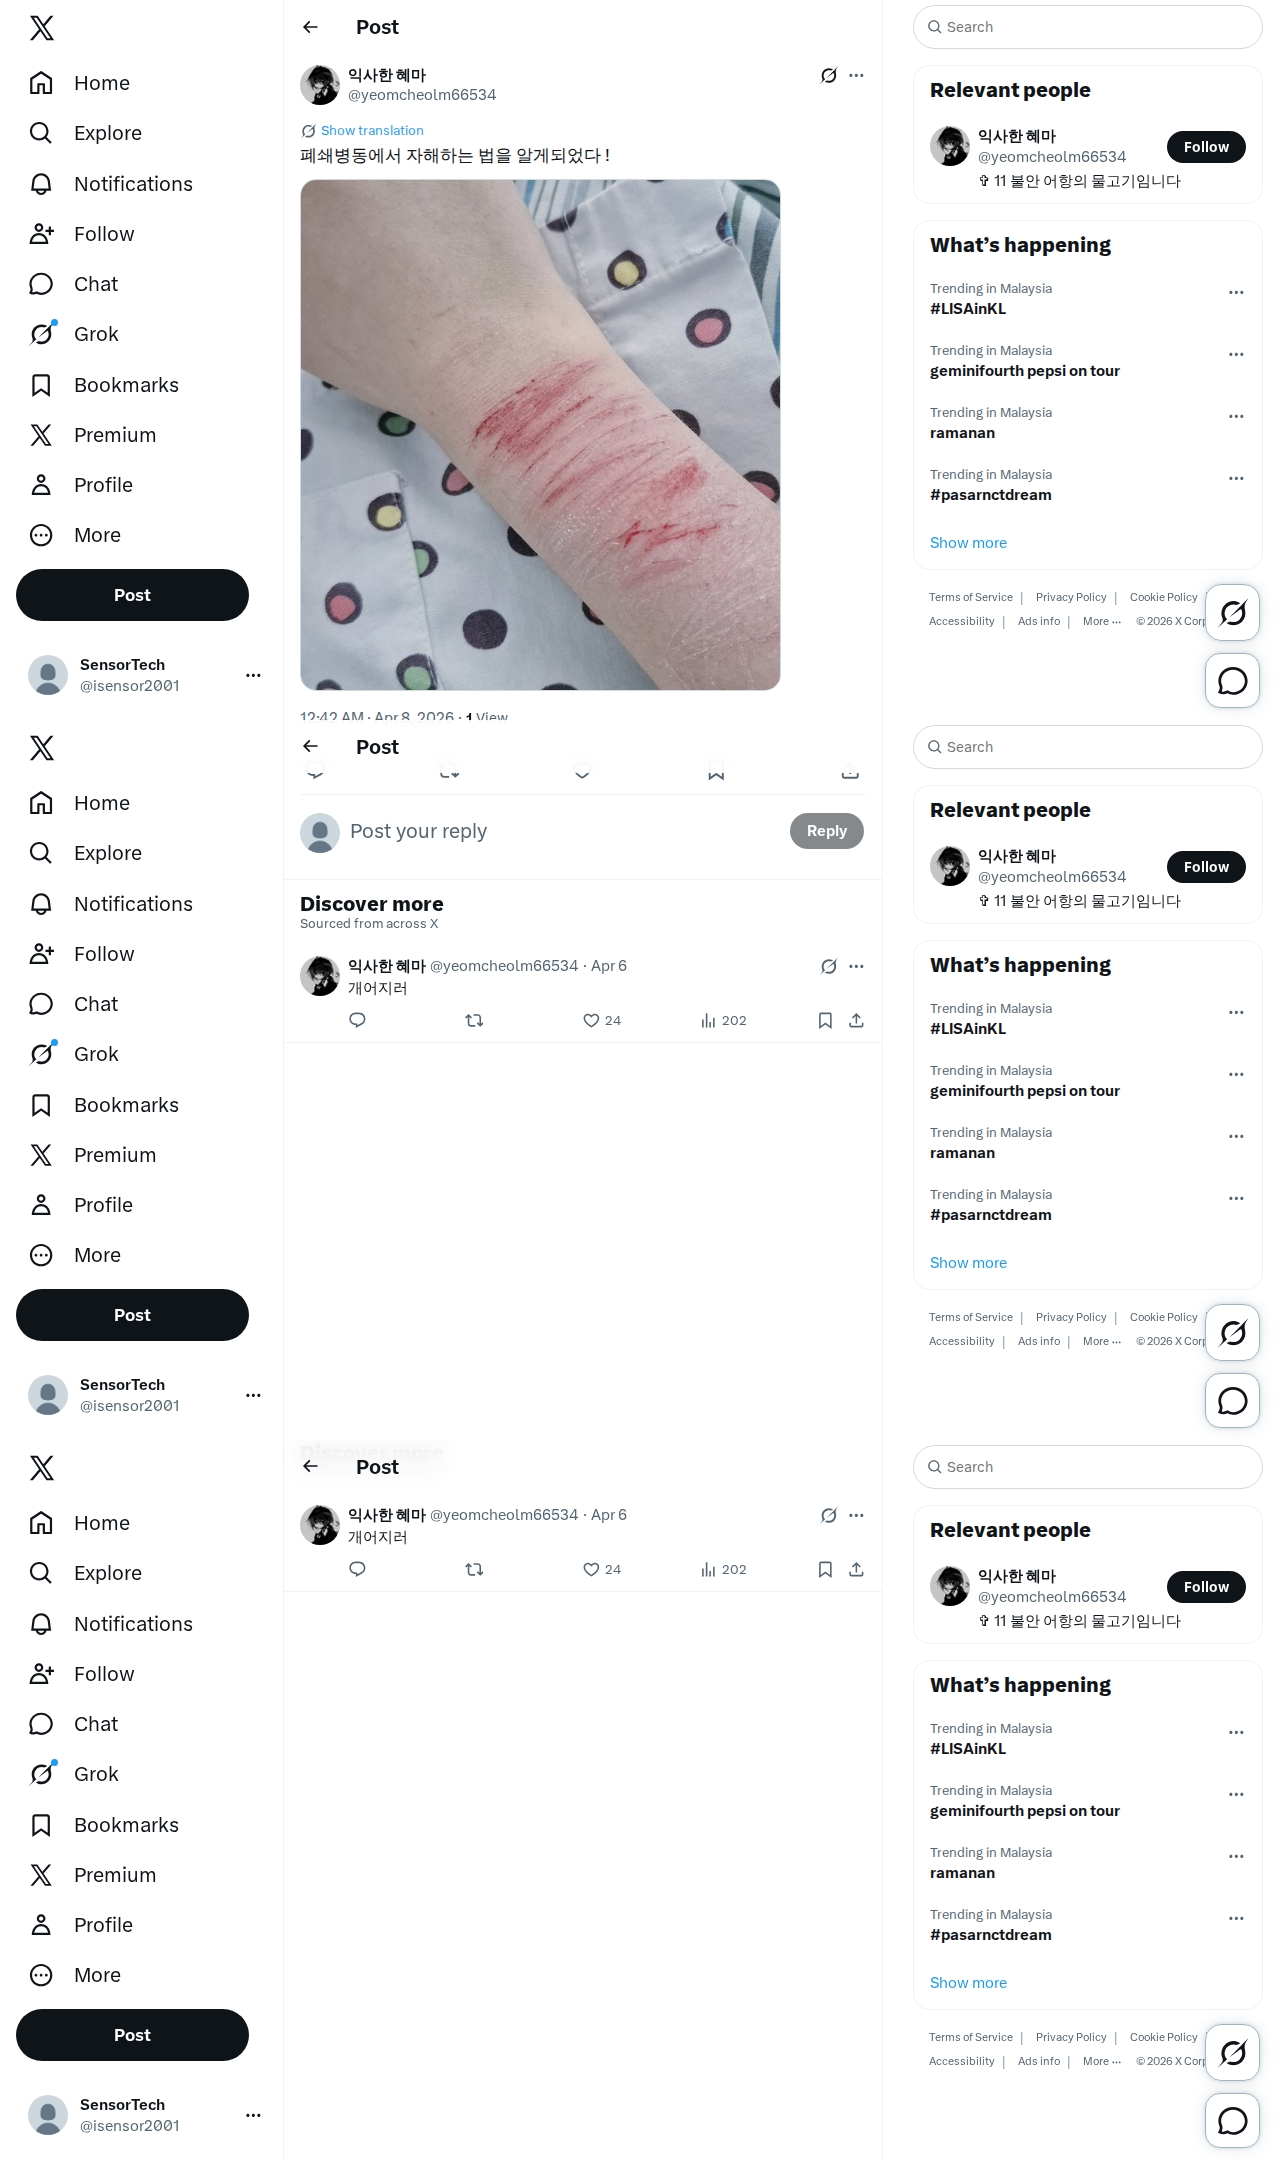Follow 익사한 혜마 in Relevant people

coord(1206,147)
